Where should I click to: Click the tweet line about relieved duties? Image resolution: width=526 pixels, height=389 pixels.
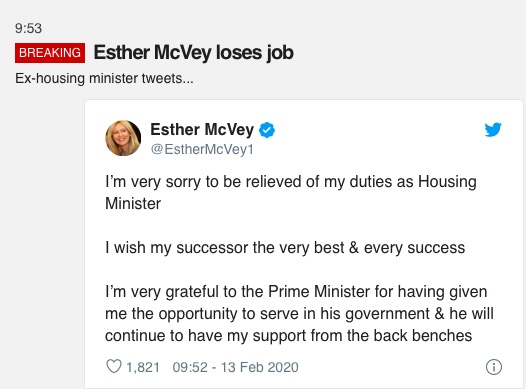291,192
